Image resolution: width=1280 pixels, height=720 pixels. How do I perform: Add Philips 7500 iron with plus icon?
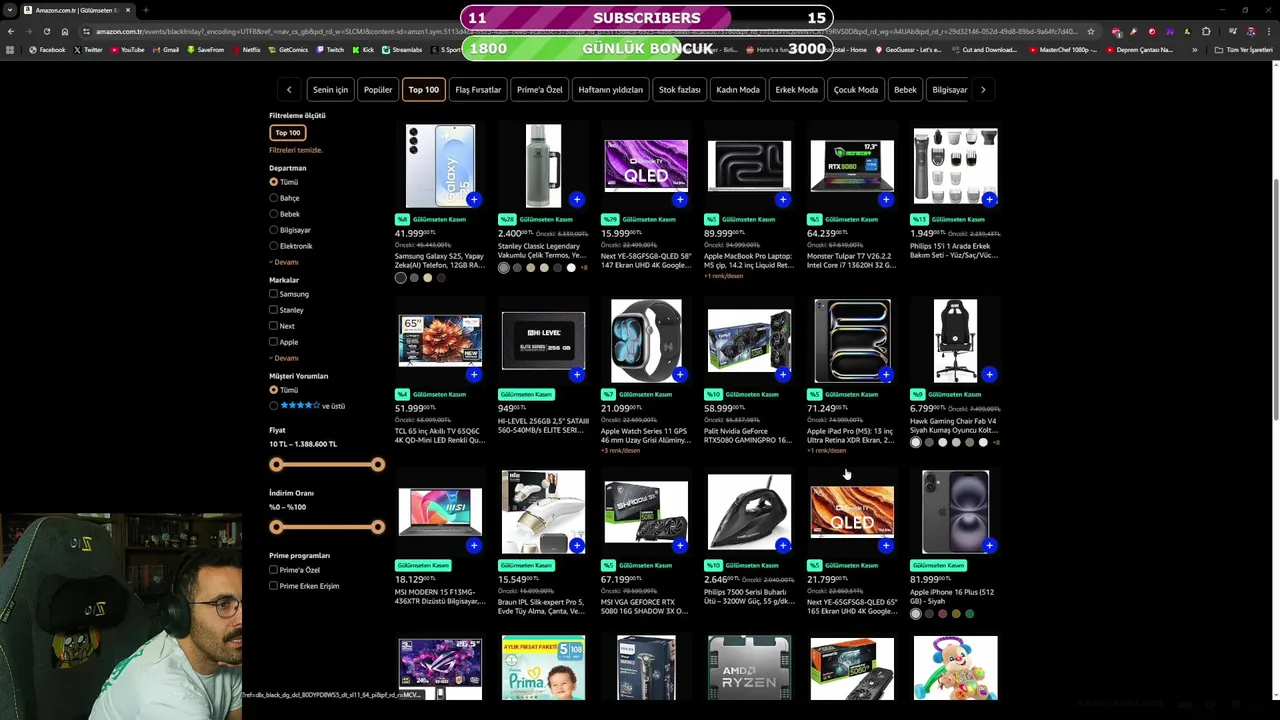click(x=783, y=545)
